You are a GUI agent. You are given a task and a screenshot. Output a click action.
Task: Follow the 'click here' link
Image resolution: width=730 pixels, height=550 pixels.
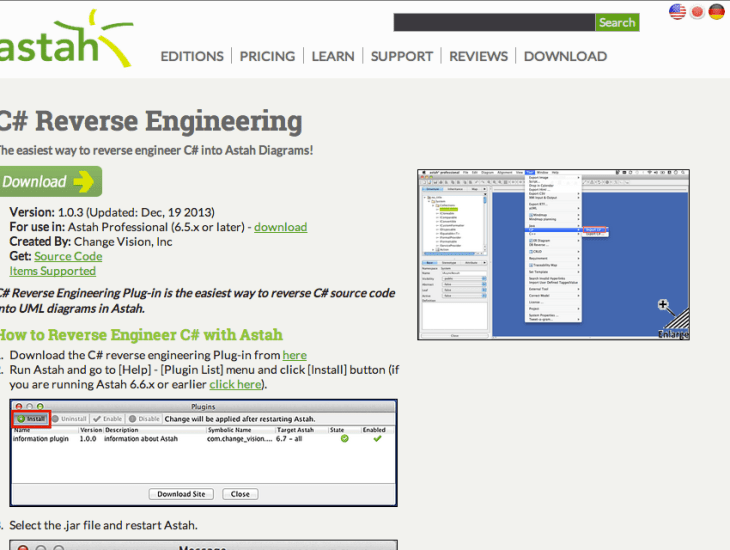(x=235, y=385)
